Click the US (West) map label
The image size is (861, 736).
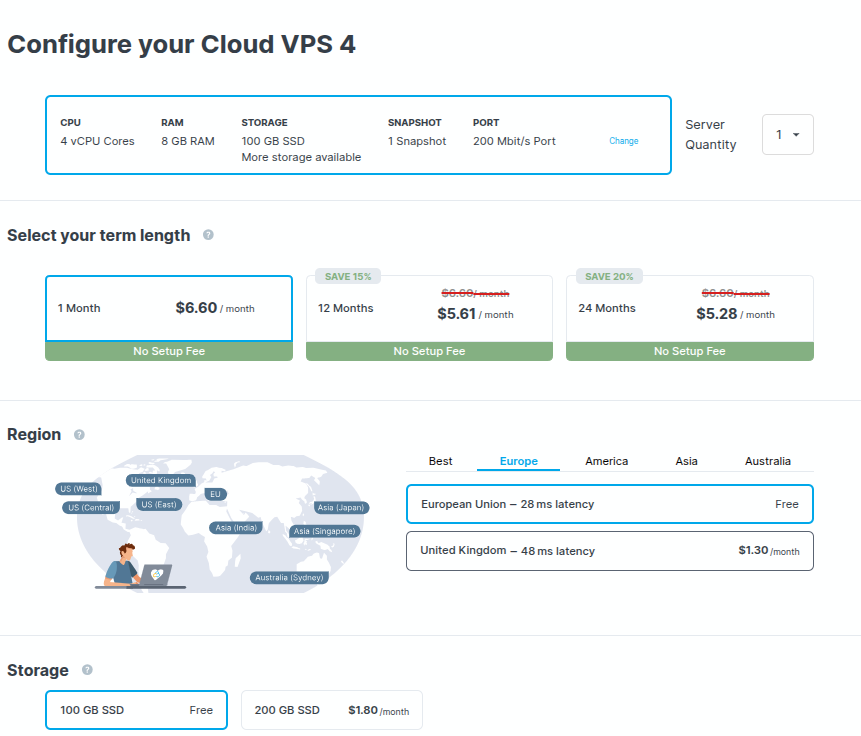click(79, 489)
